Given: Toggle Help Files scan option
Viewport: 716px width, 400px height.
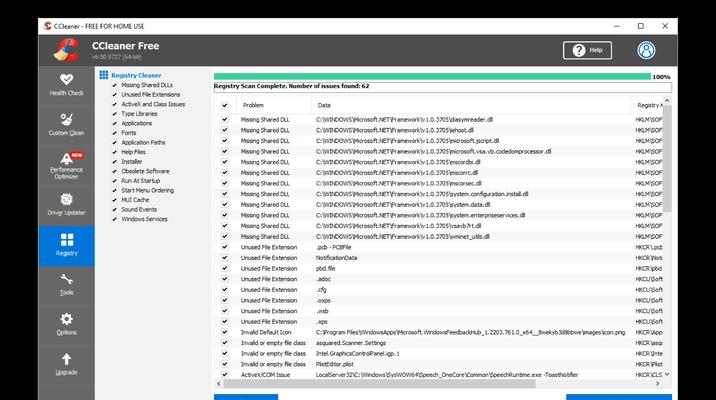Looking at the screenshot, I should click(x=115, y=153).
